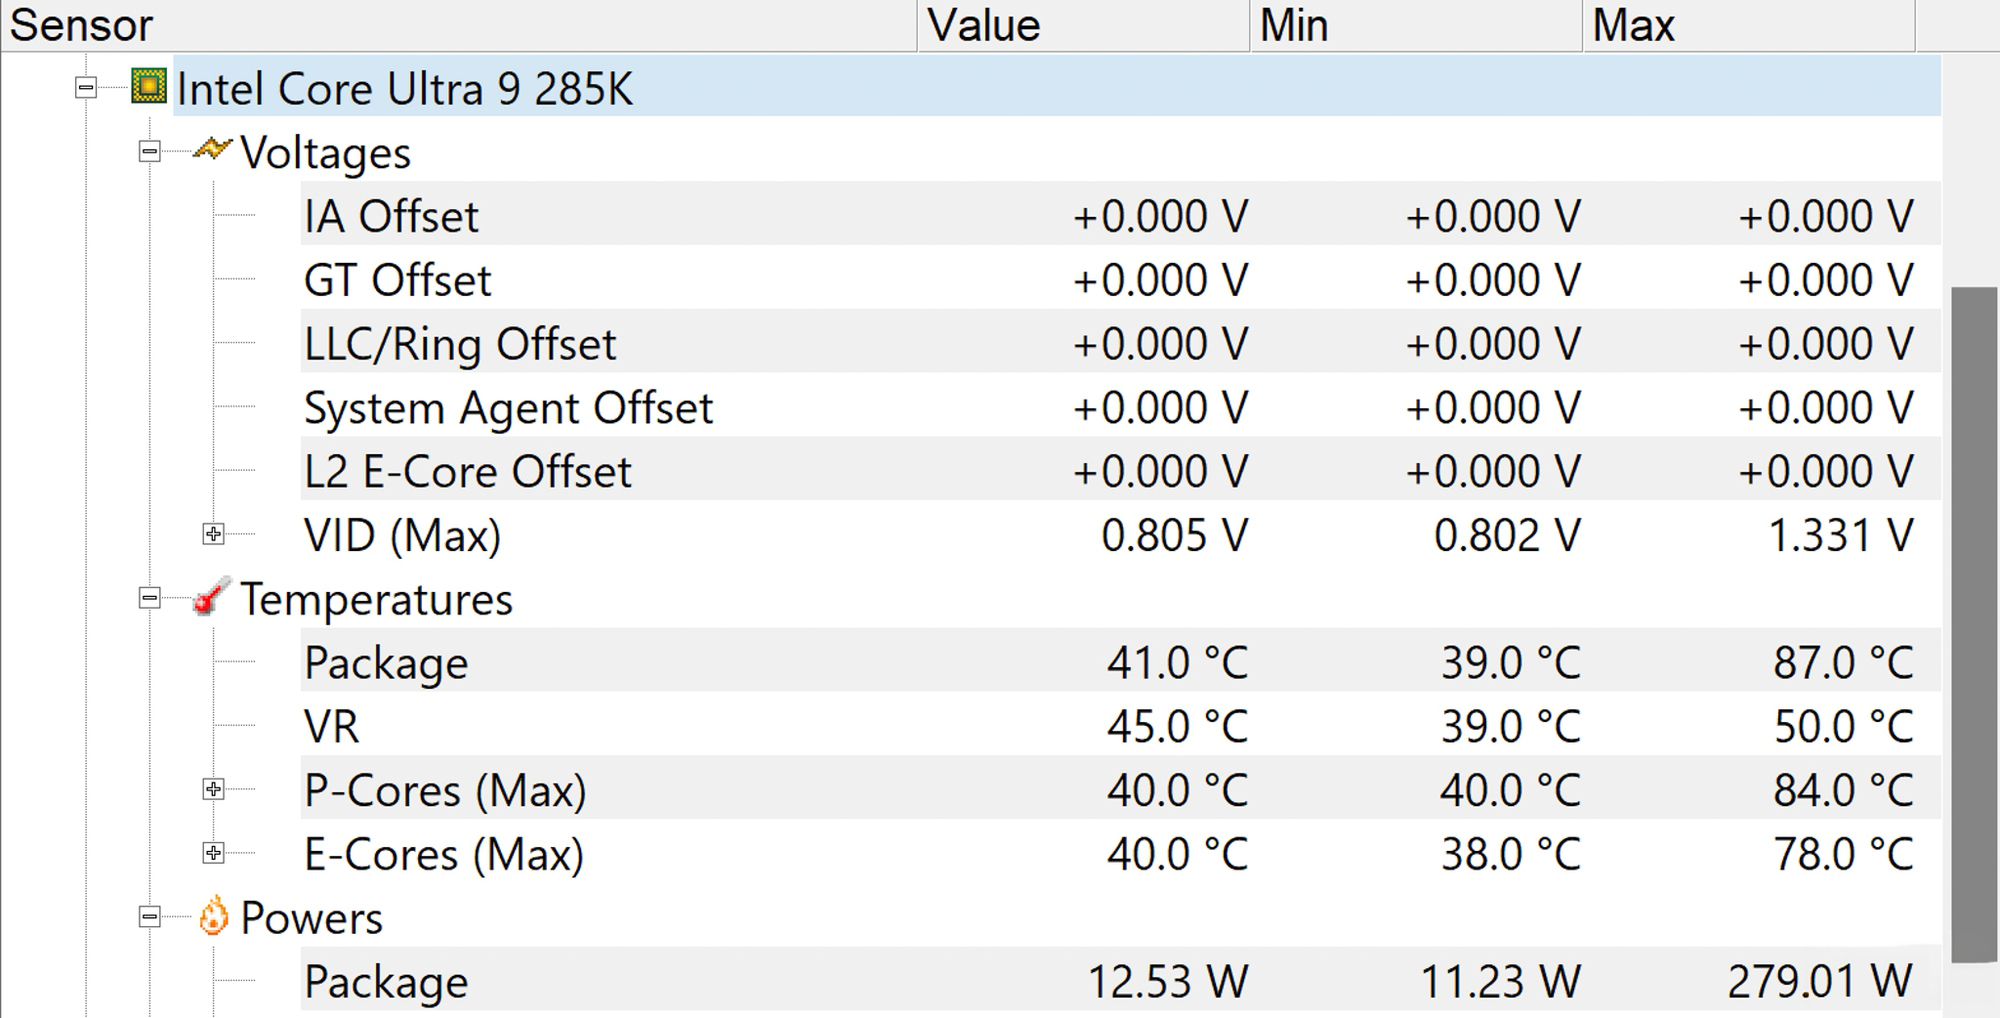Click the Min column header
This screenshot has width=2000, height=1018.
pos(1416,25)
